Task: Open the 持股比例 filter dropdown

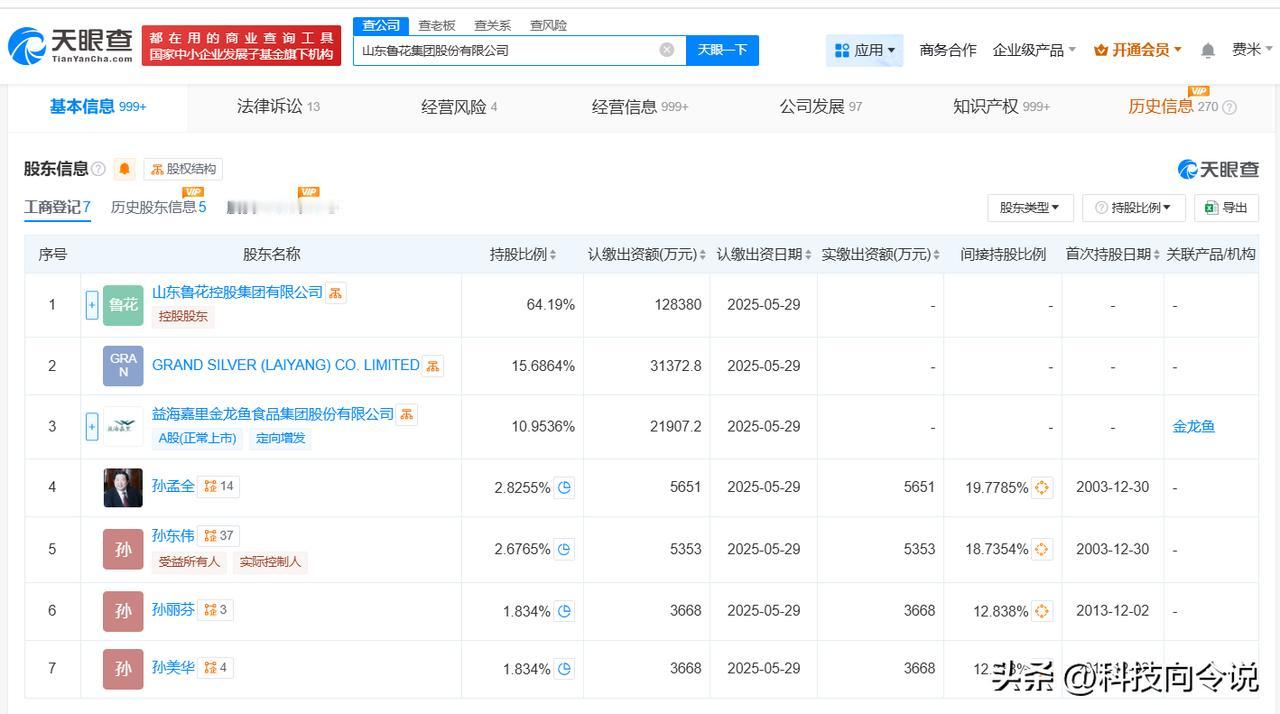Action: click(x=1134, y=208)
